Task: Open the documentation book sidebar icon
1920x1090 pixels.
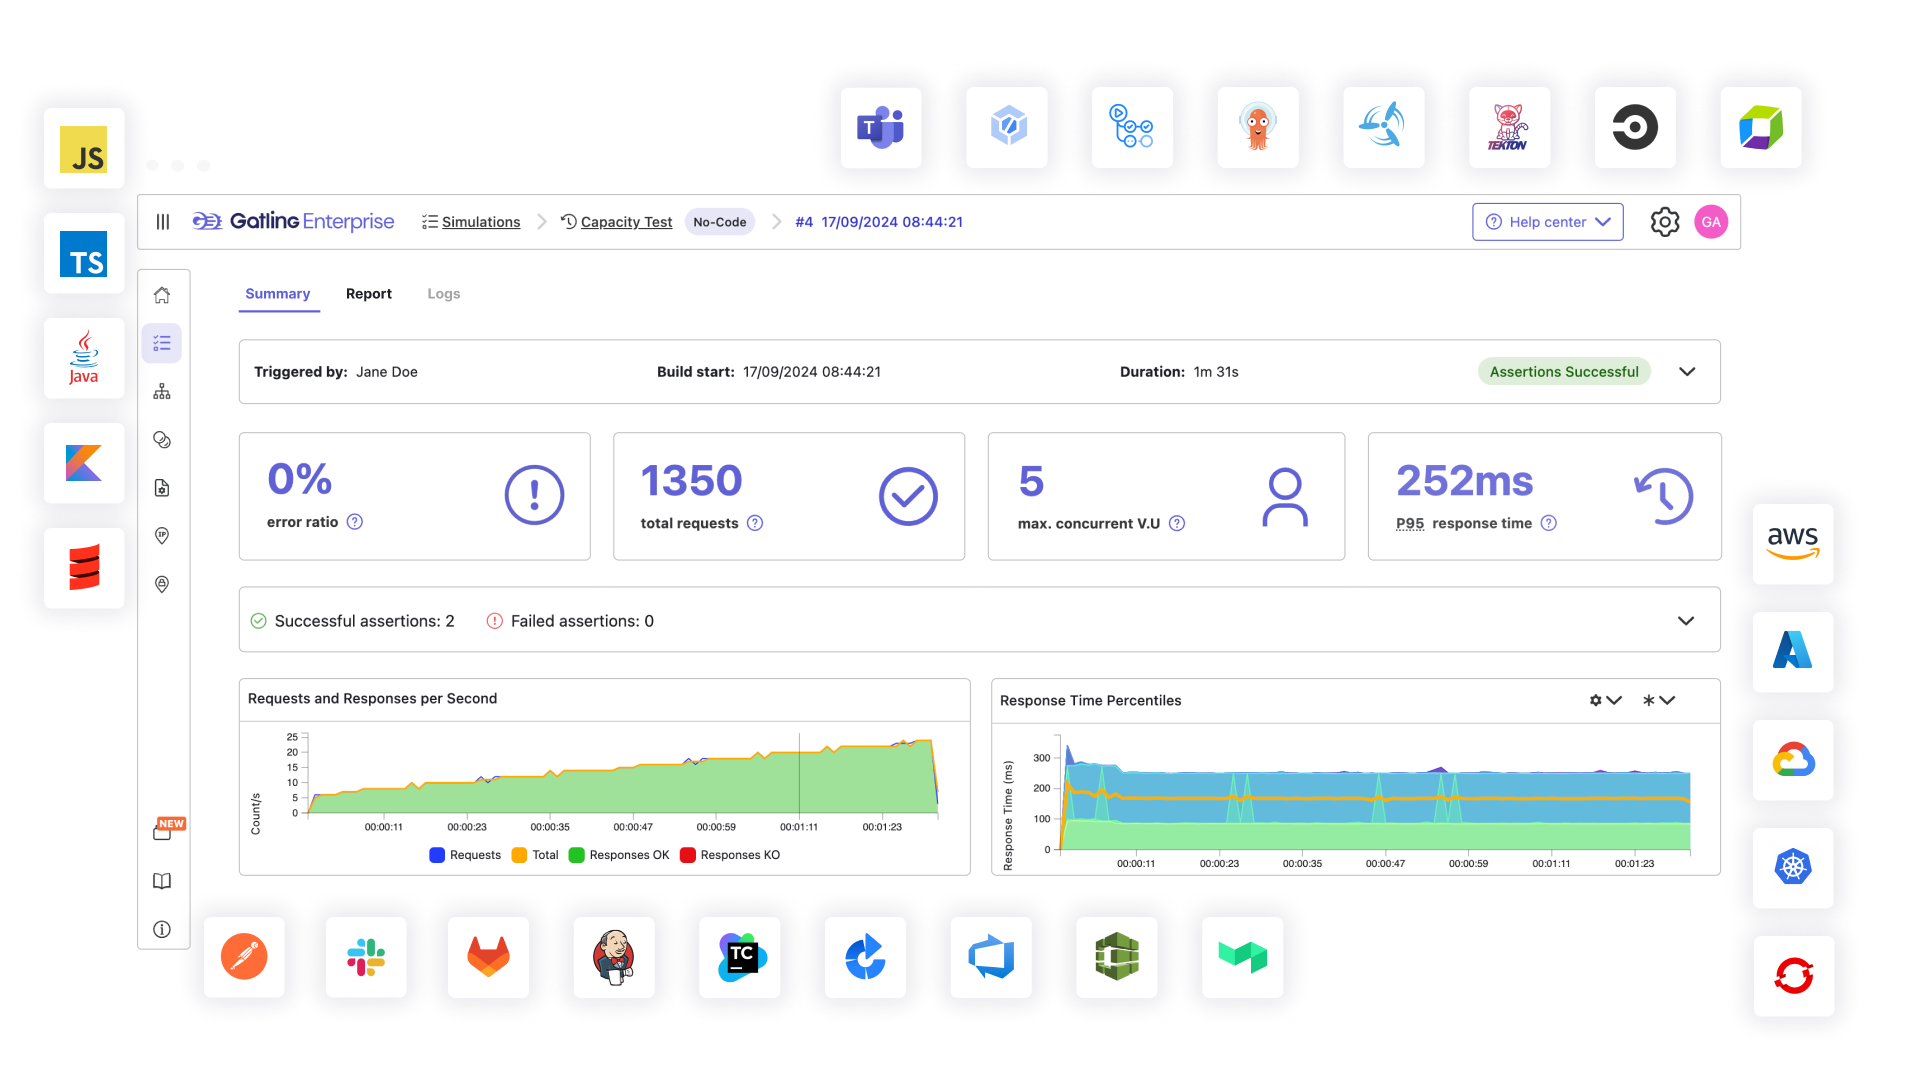Action: [x=162, y=881]
